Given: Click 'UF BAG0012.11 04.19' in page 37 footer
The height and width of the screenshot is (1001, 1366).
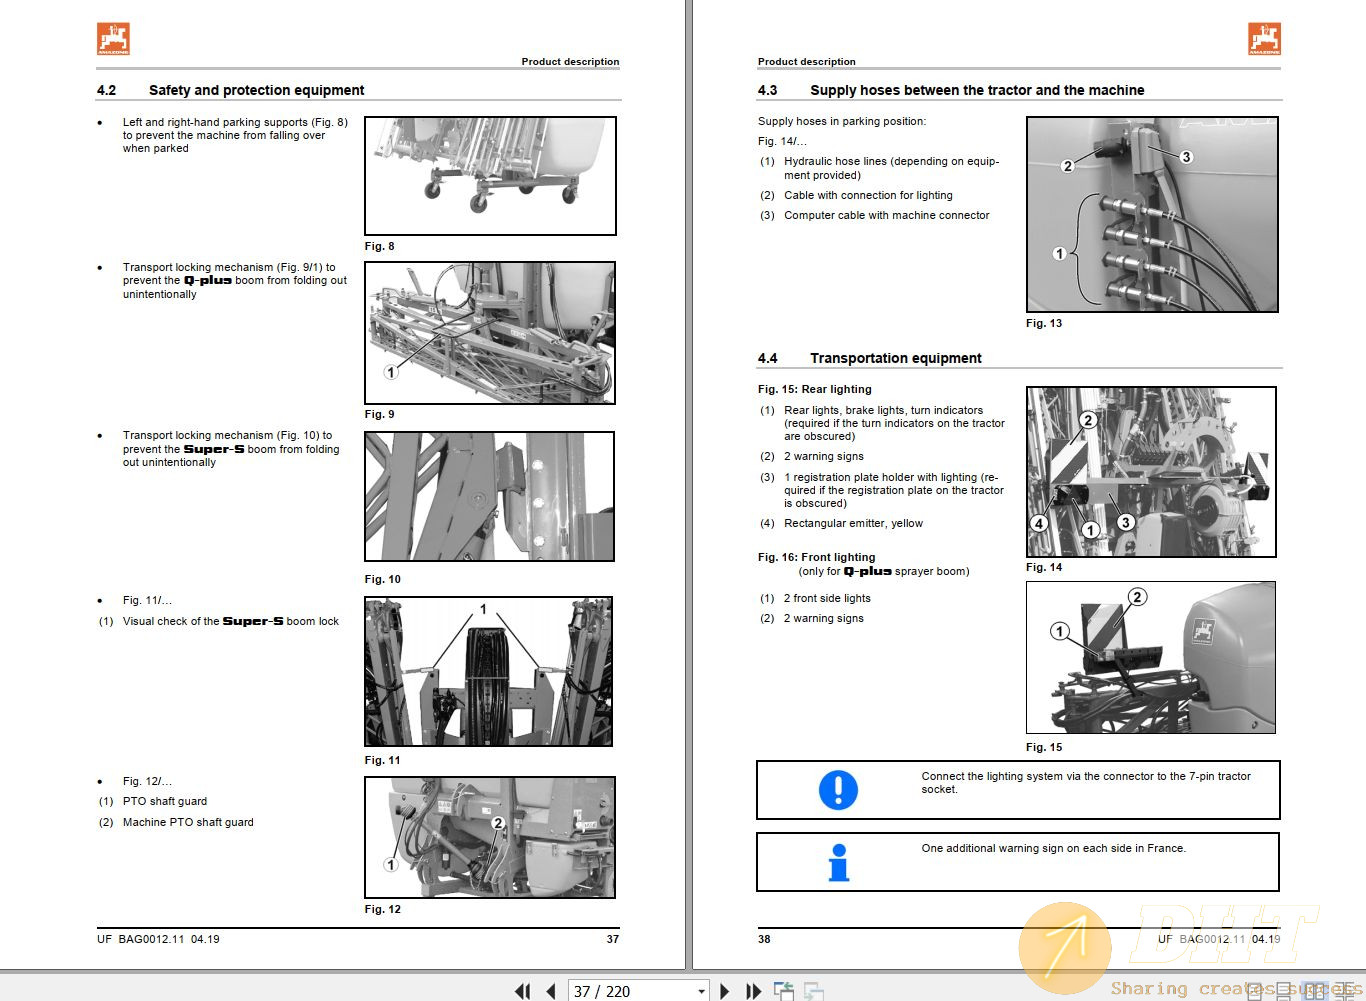Looking at the screenshot, I should click(158, 939).
